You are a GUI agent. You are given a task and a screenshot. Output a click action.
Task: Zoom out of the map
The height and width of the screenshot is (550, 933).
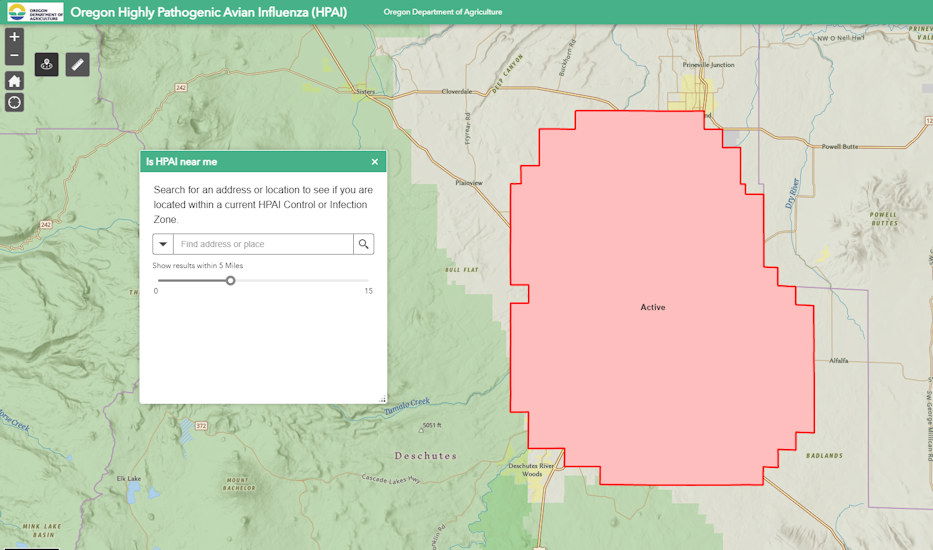14,55
